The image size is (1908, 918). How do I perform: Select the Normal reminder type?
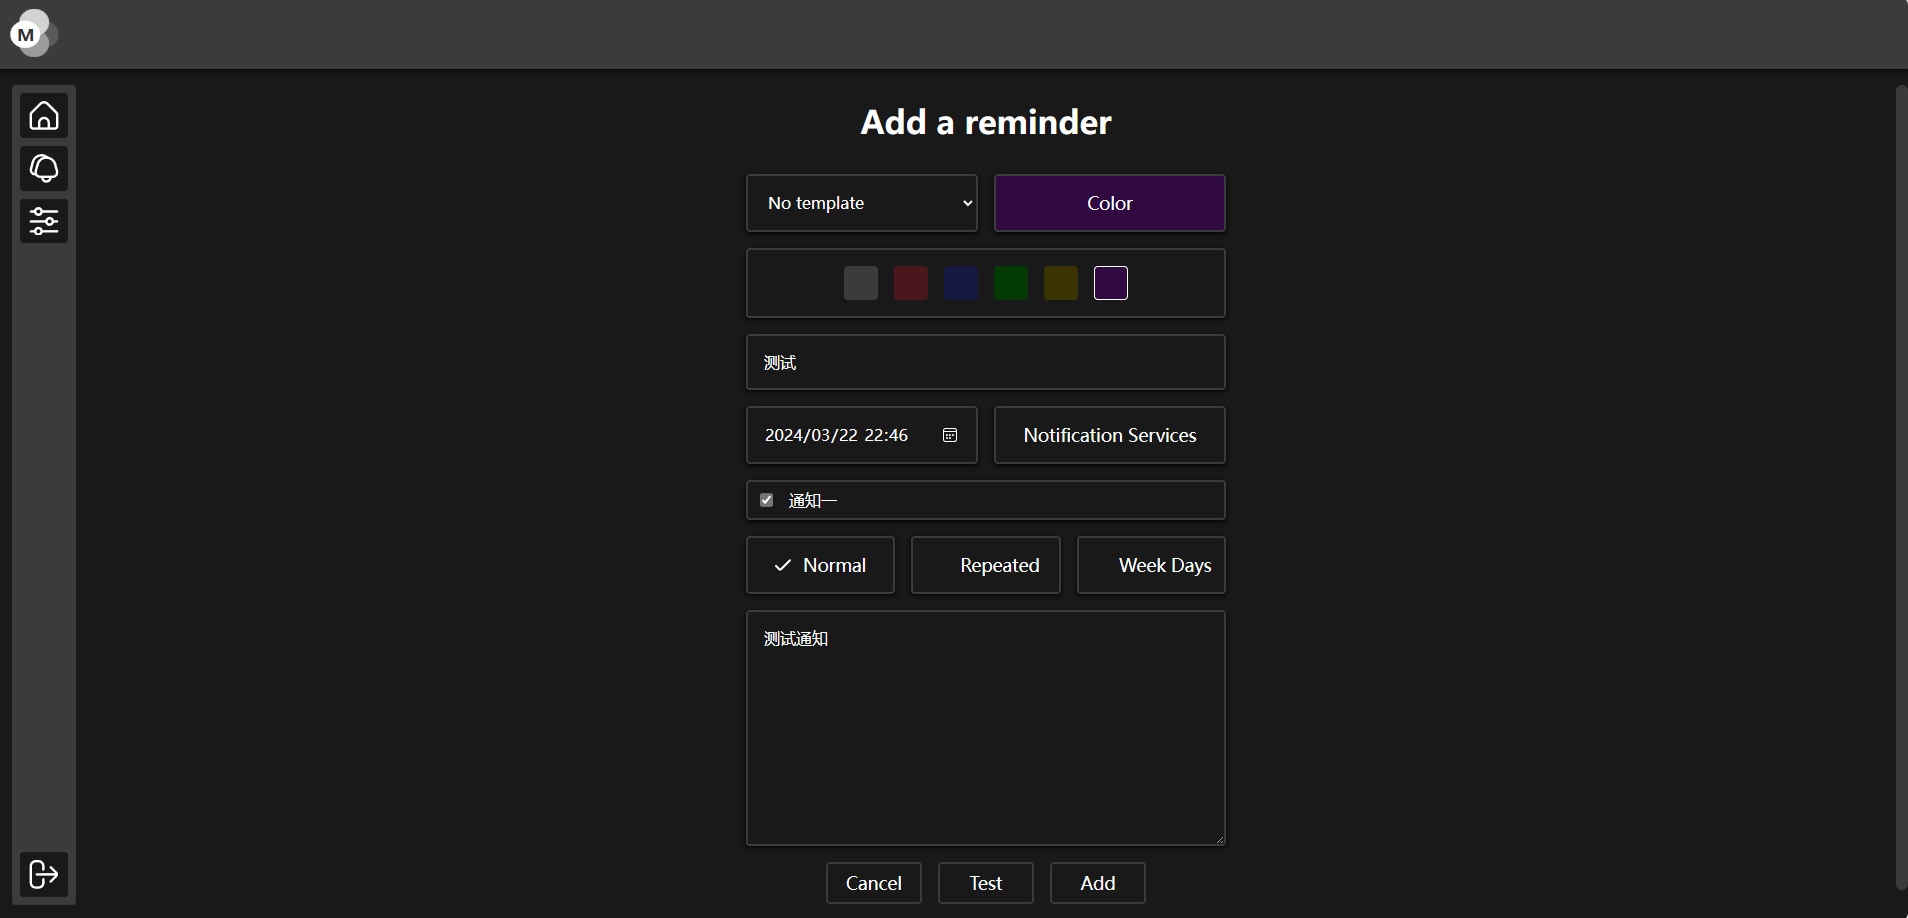point(820,565)
